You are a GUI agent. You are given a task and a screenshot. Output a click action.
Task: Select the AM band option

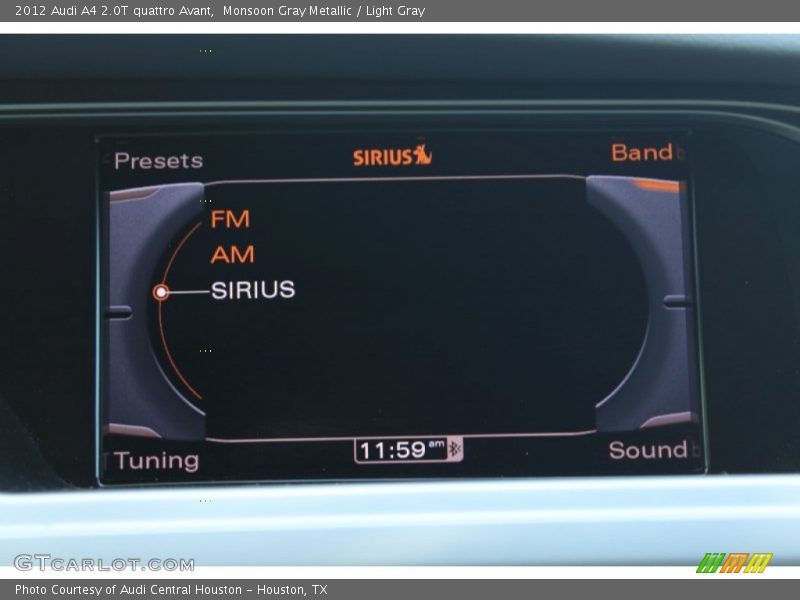[x=232, y=255]
